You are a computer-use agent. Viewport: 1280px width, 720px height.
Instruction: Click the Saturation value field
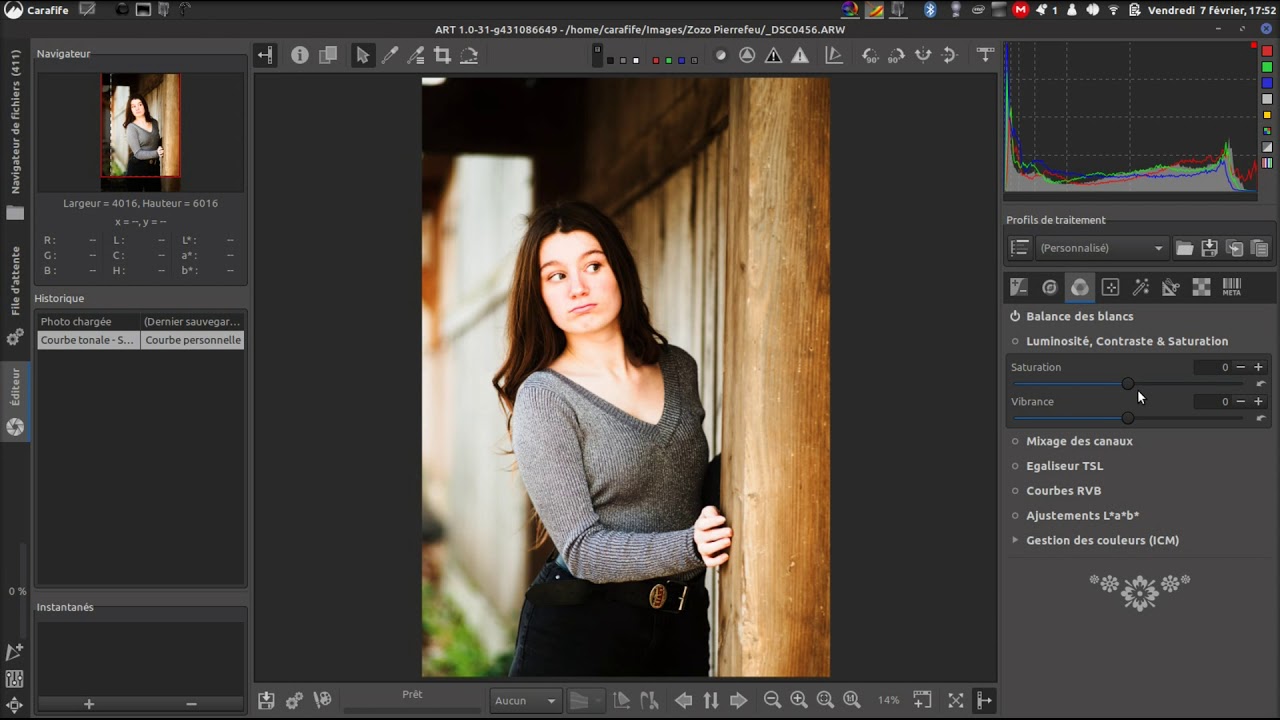tap(1212, 367)
